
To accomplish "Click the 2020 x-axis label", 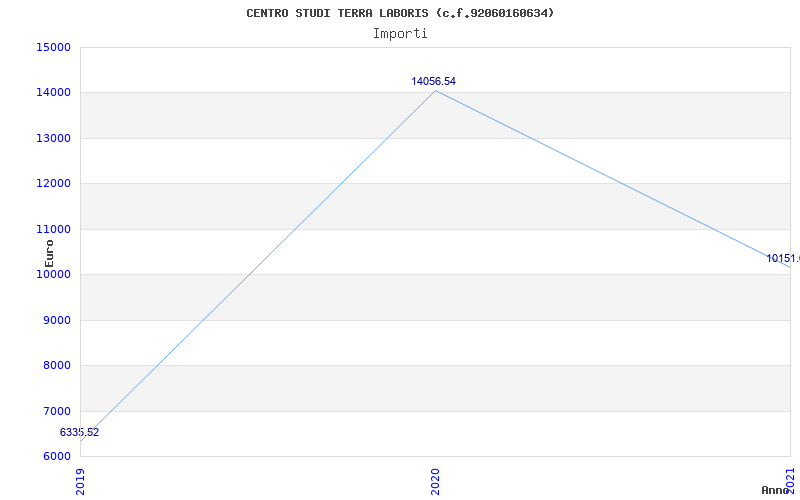I will coord(435,481).
